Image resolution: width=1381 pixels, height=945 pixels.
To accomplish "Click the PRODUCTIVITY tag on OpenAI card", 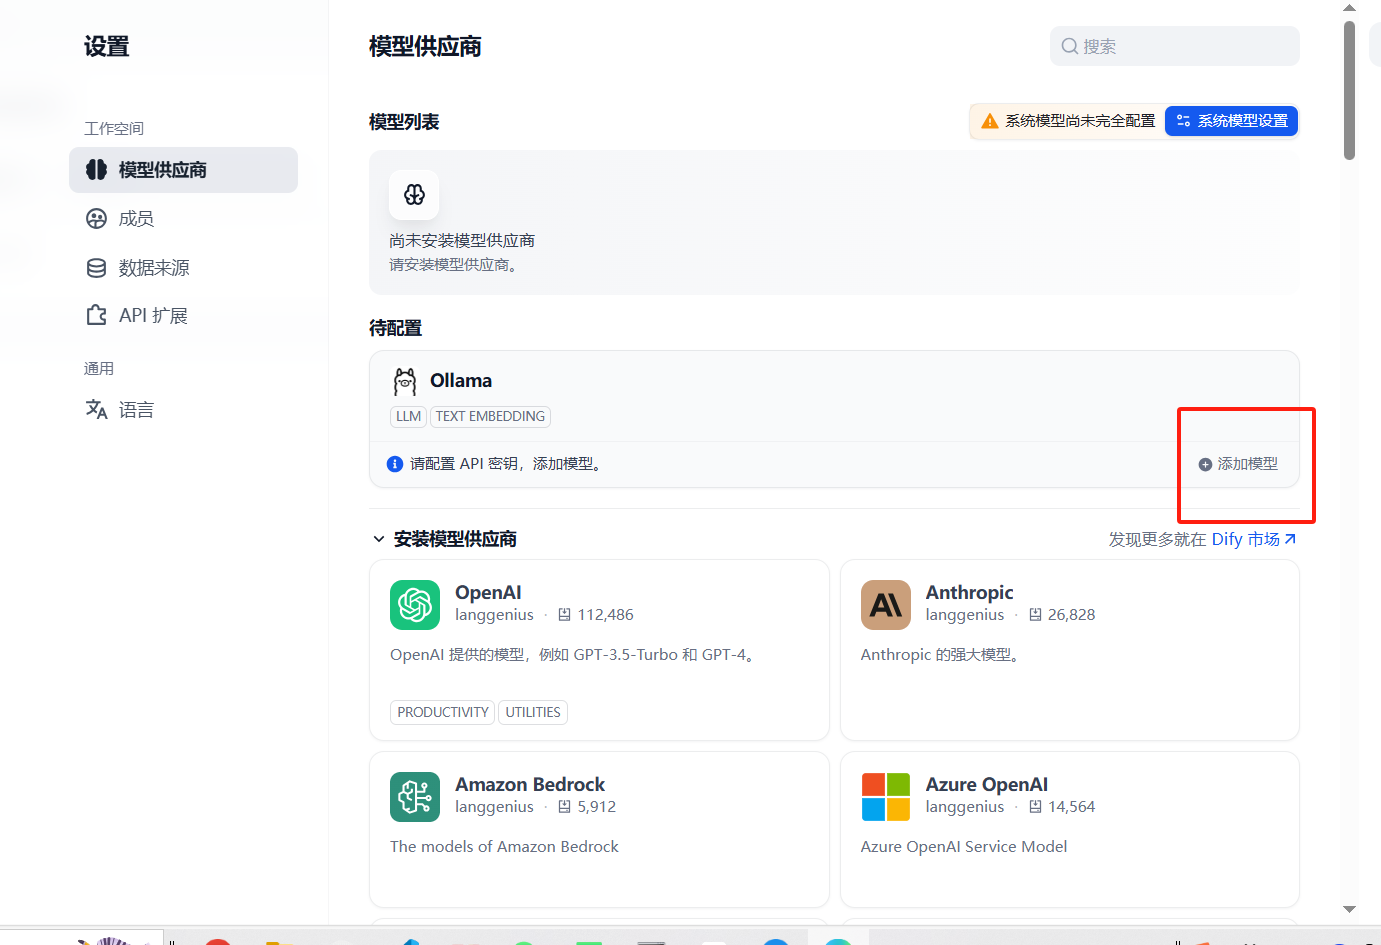I will pos(443,712).
